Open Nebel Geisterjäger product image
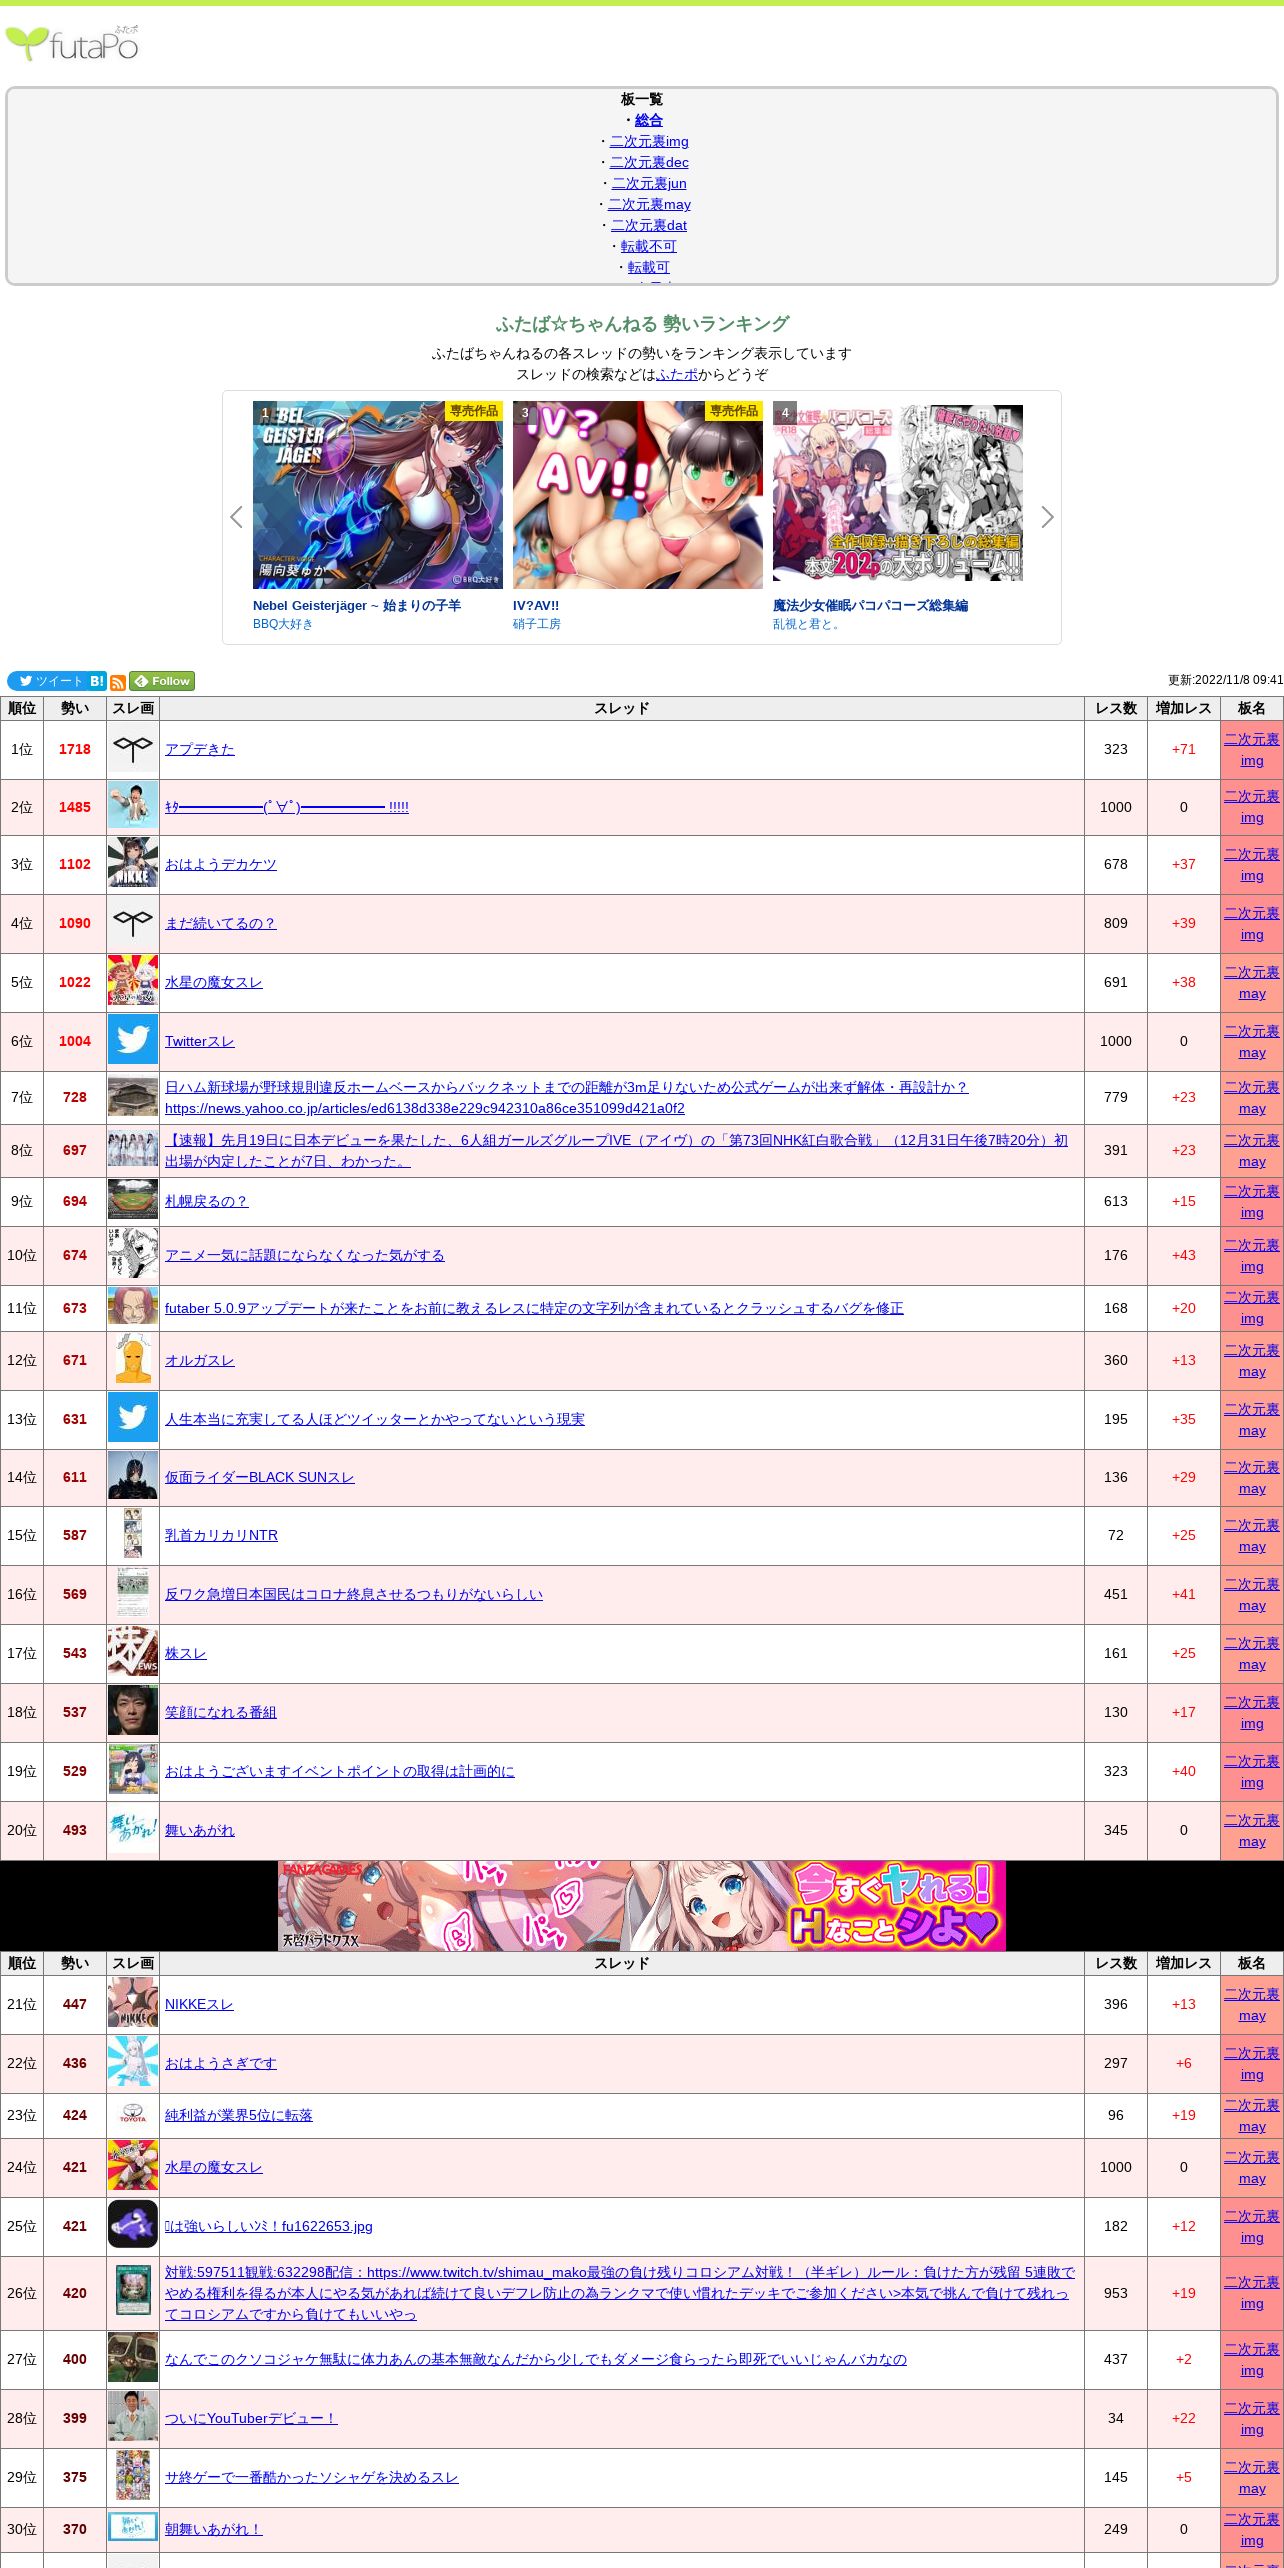The width and height of the screenshot is (1284, 2568). [378, 494]
